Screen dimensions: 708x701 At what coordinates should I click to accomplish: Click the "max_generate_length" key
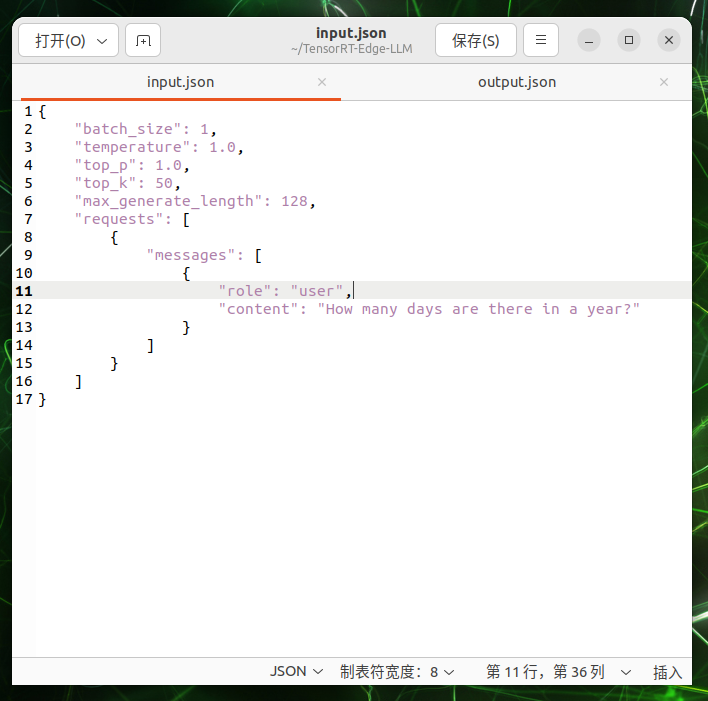pyautogui.click(x=168, y=201)
